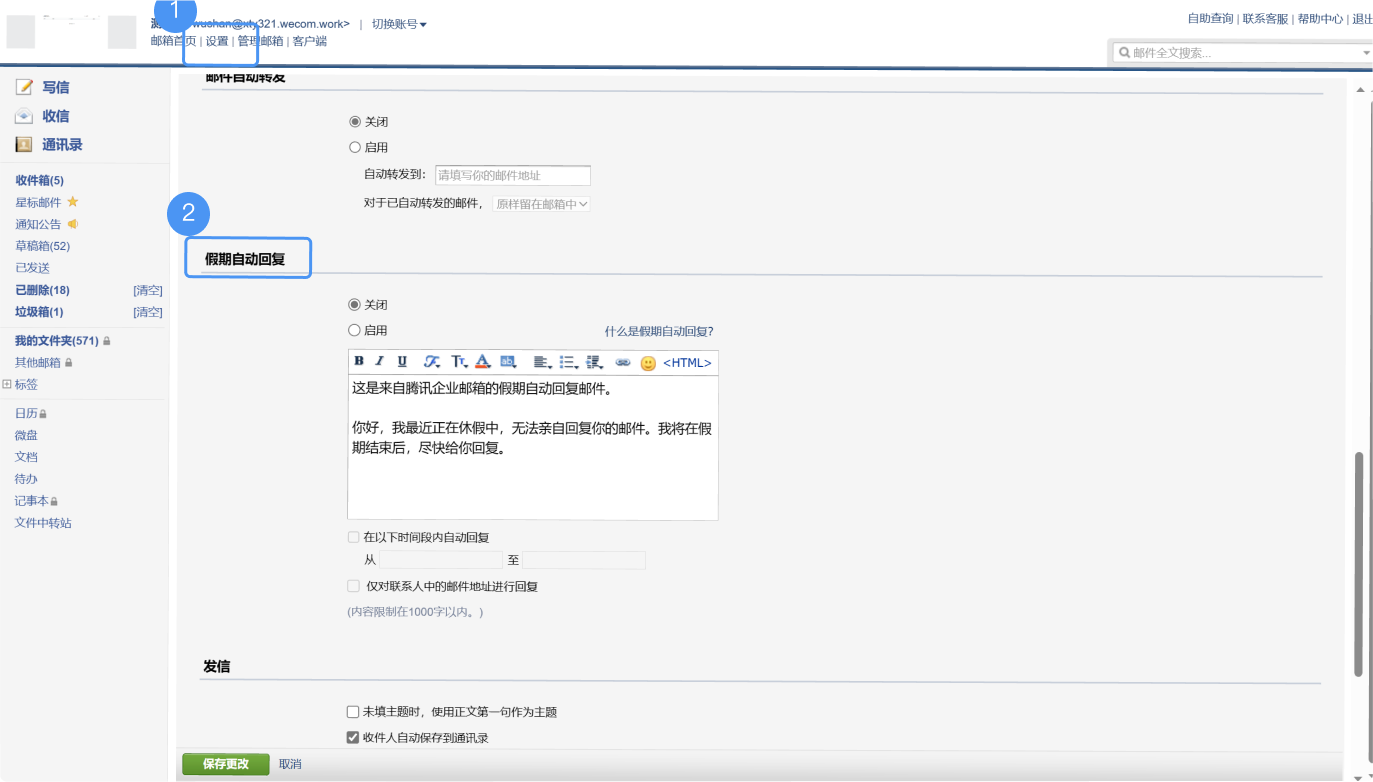
Task: Open the font color icon in the editor
Action: [x=482, y=362]
